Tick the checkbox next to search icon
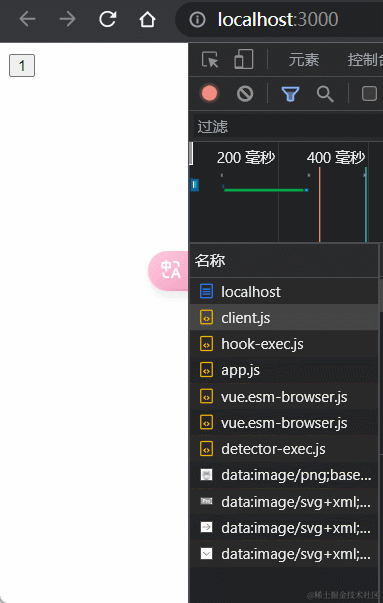Screen dimensions: 383x603 click(369, 93)
